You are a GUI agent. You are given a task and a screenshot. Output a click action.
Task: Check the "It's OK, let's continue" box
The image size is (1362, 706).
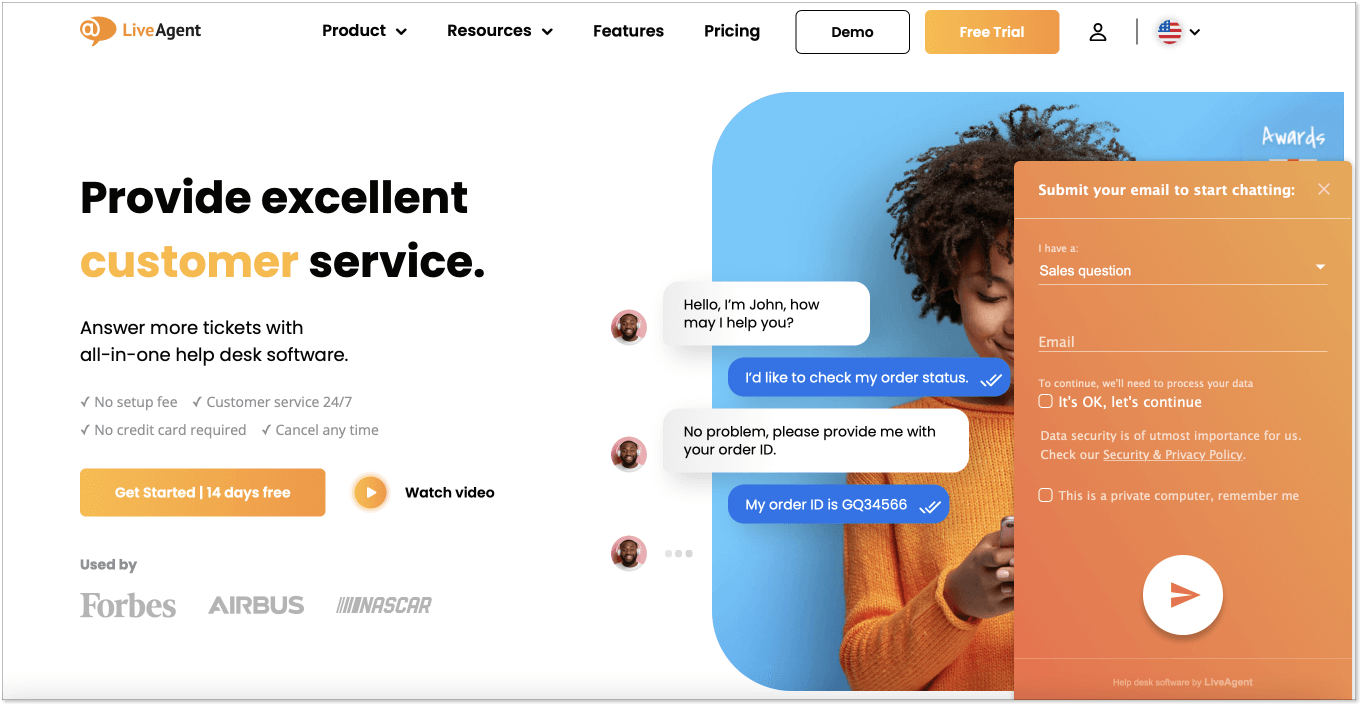(1046, 401)
